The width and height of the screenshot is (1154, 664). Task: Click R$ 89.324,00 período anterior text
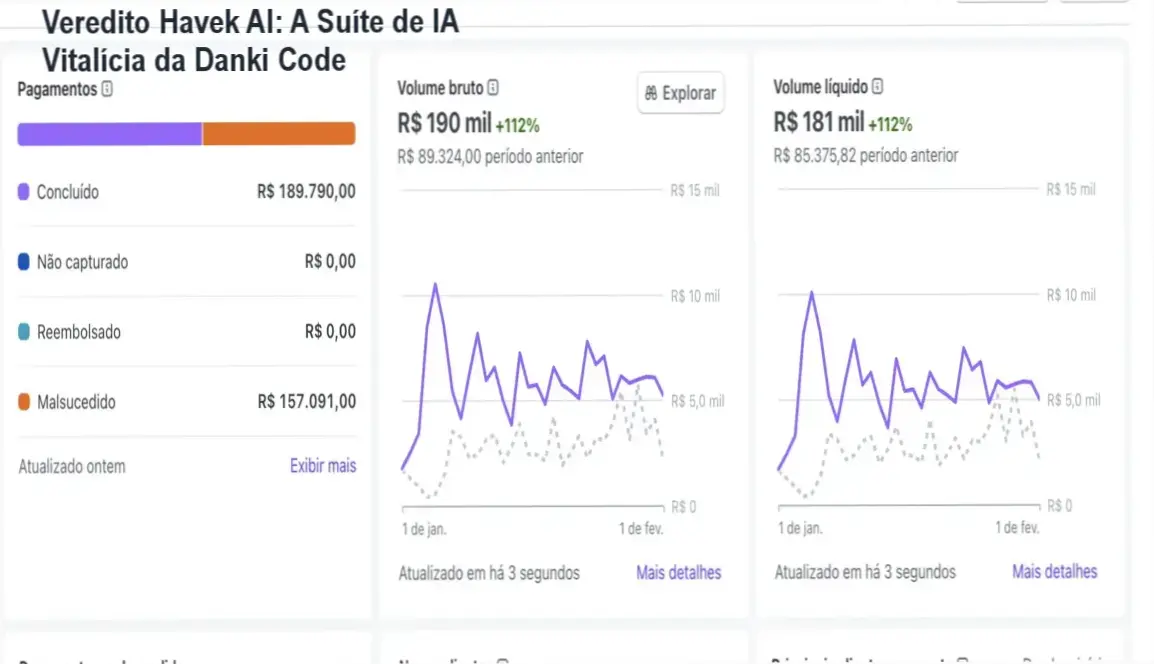tap(490, 156)
